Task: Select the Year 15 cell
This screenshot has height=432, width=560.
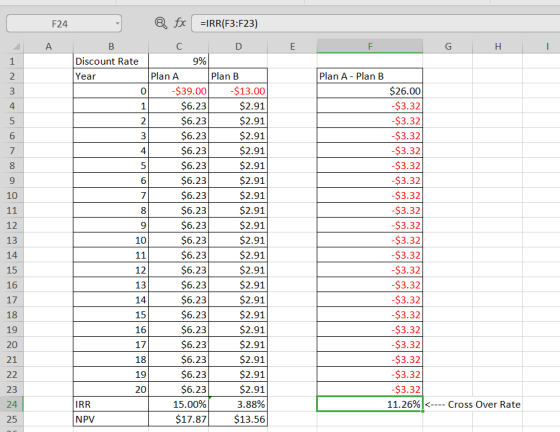Action: (111, 315)
